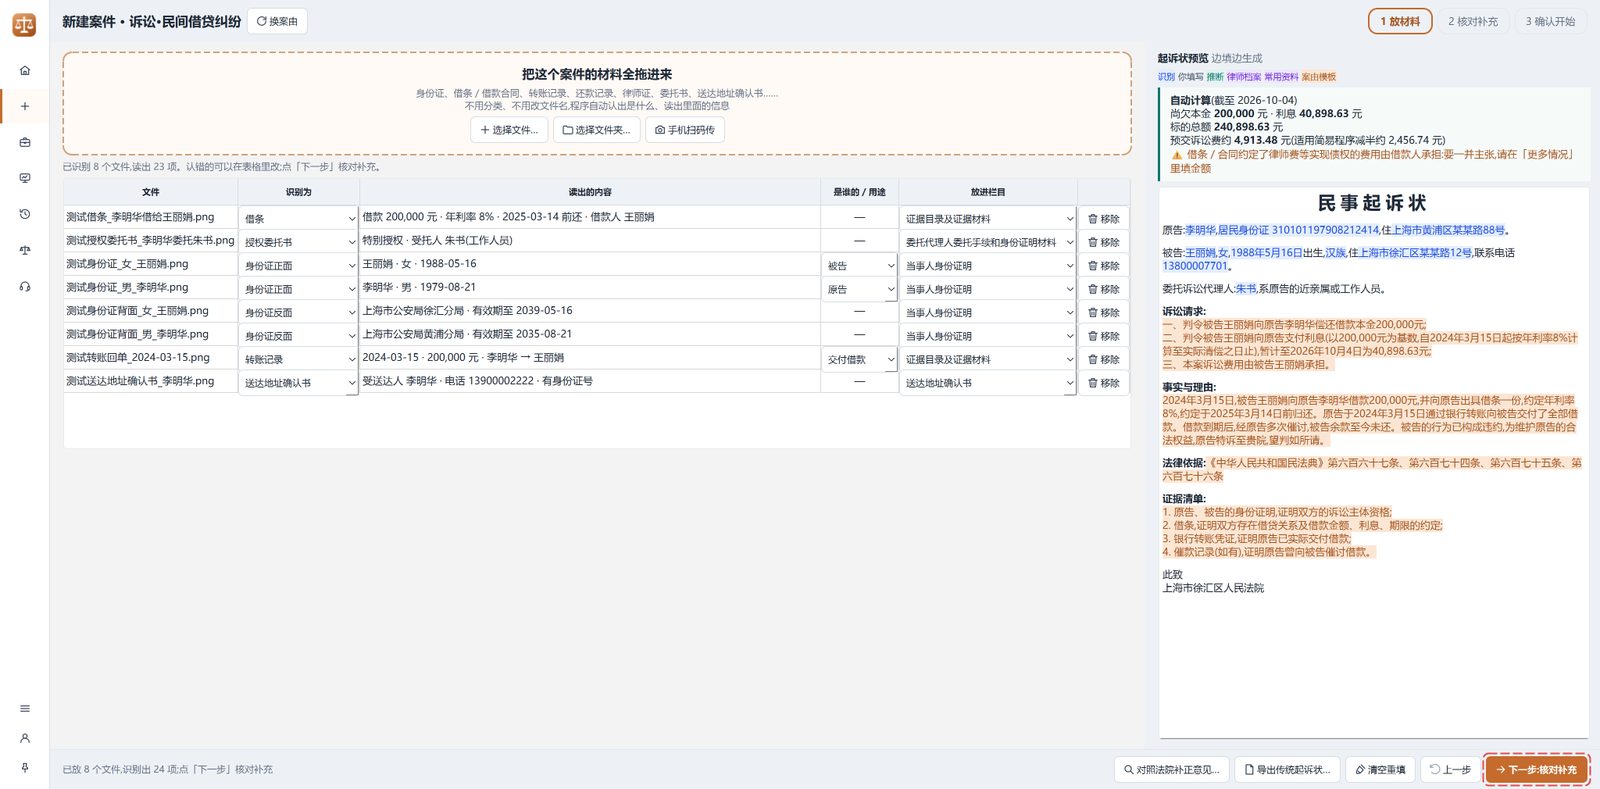
Task: Remove the 测试借条 file row
Action: pyautogui.click(x=1104, y=218)
